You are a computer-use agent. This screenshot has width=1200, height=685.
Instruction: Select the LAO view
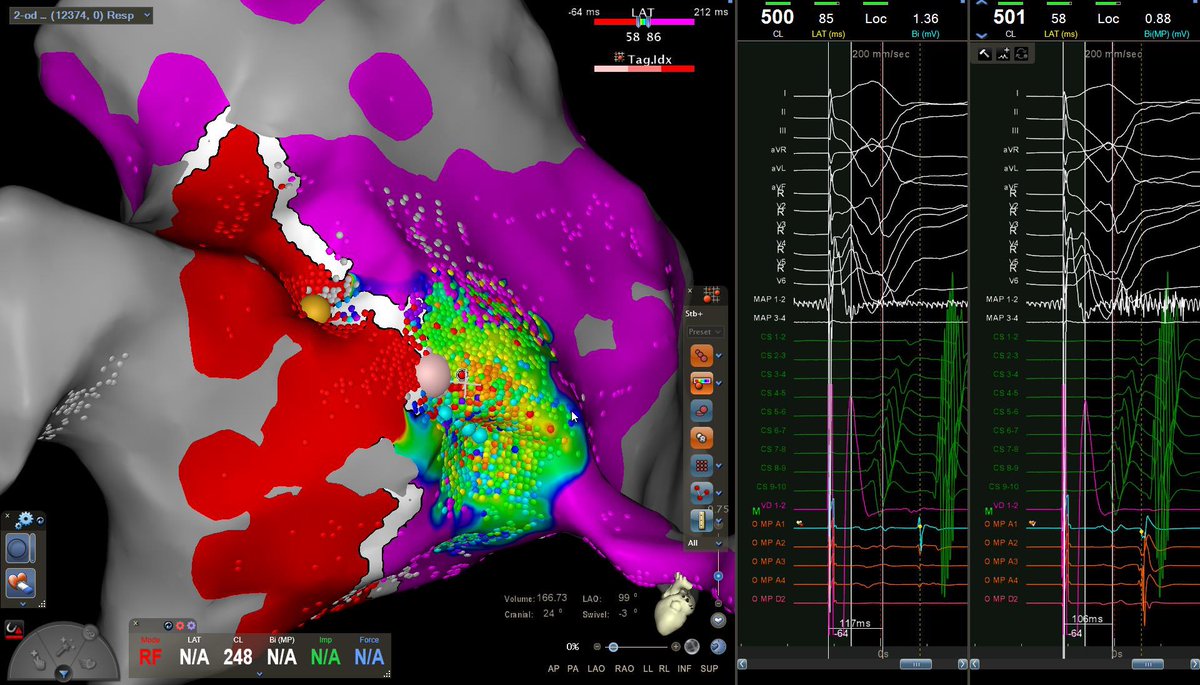[596, 668]
